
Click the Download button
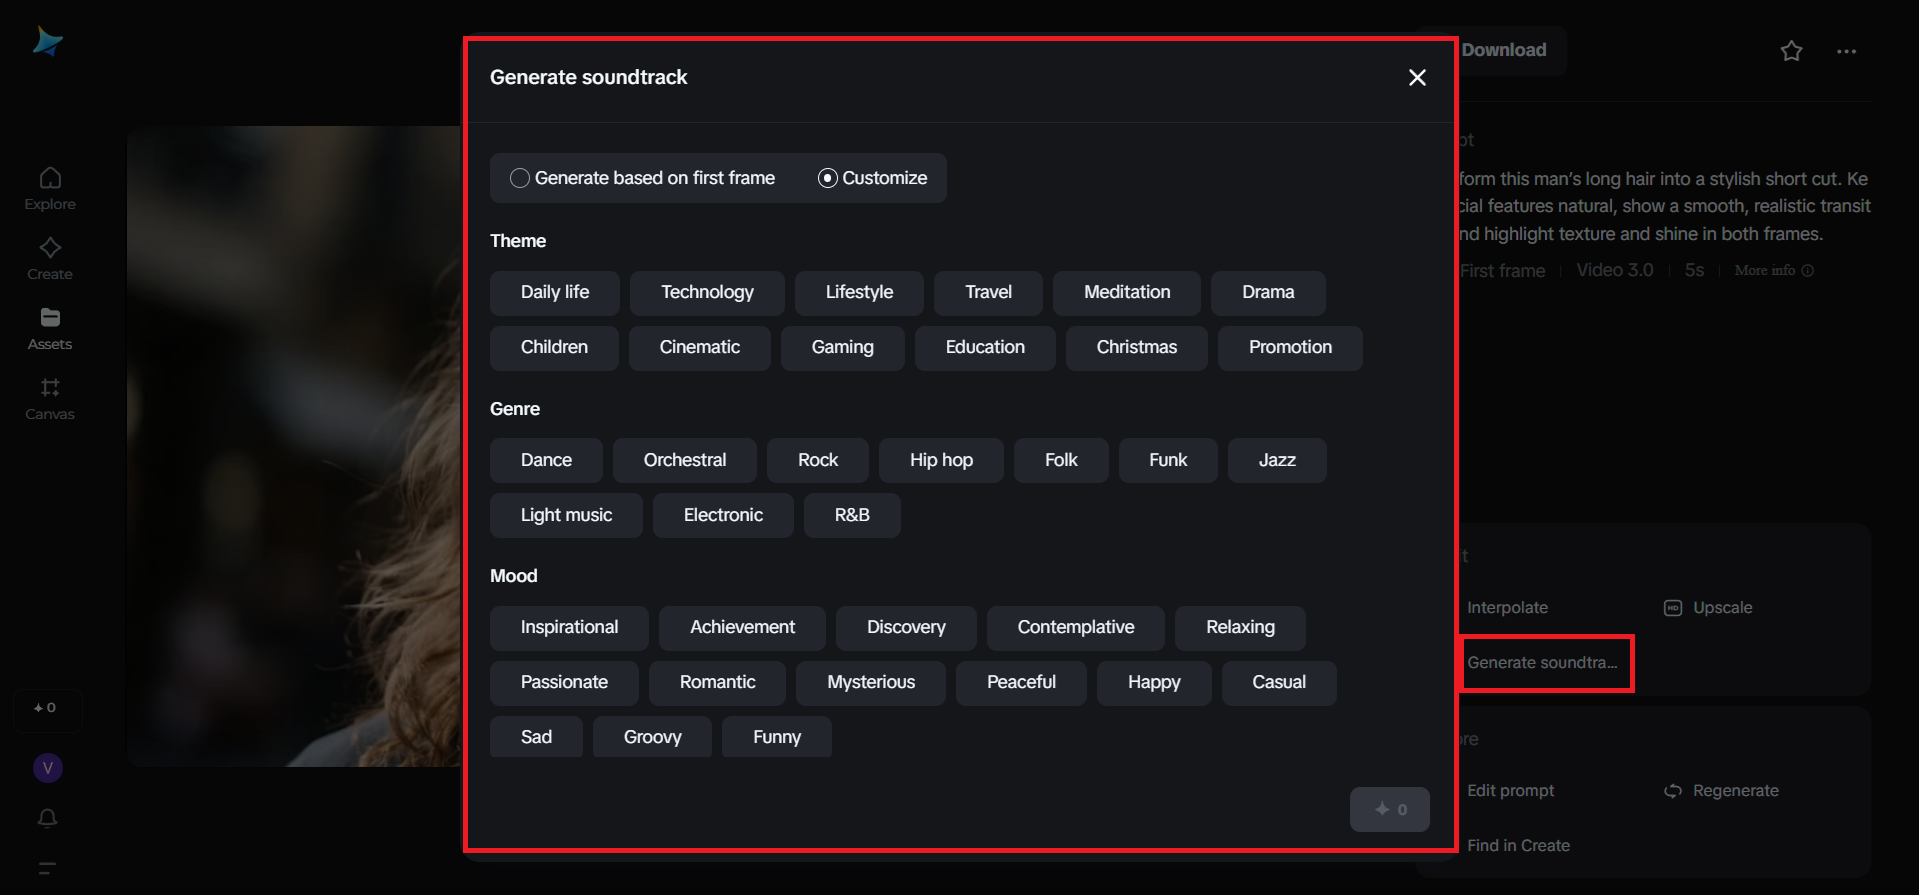(x=1503, y=50)
